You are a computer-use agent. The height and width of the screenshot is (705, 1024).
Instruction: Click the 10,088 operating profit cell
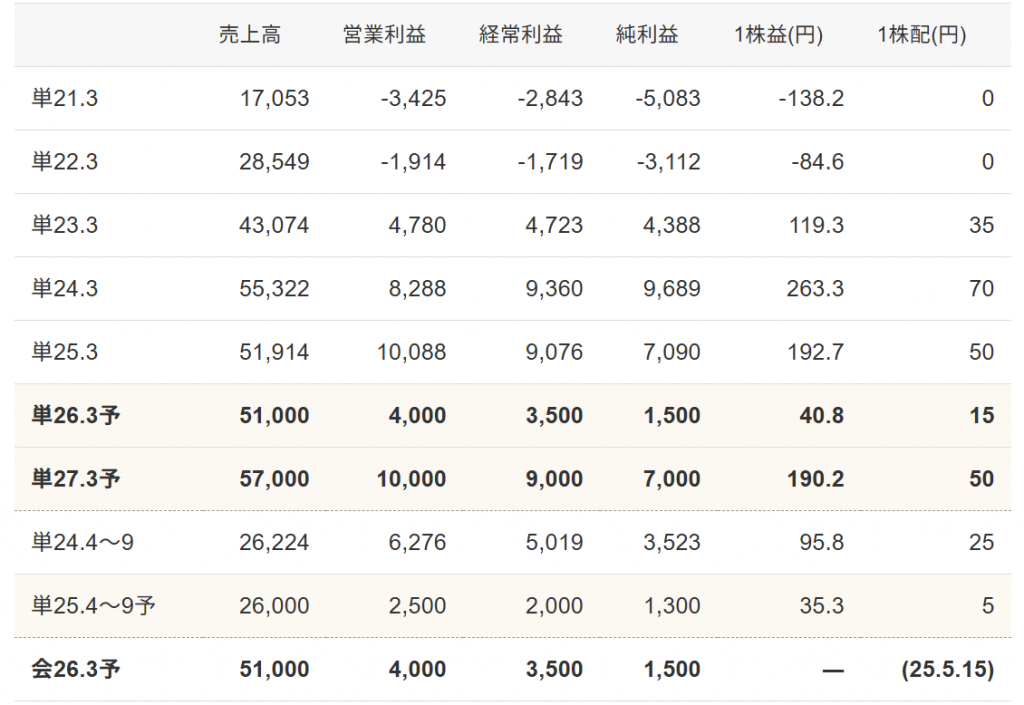[x=413, y=352]
